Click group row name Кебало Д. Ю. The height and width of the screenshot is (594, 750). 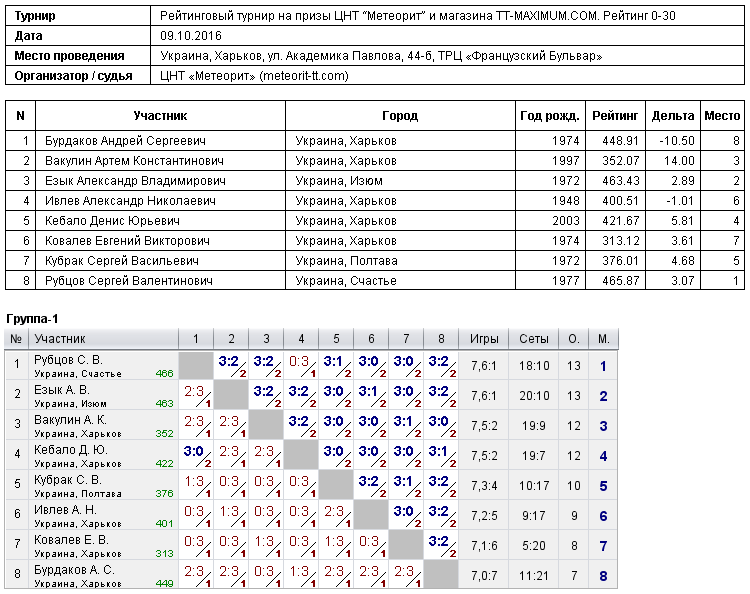(71, 450)
